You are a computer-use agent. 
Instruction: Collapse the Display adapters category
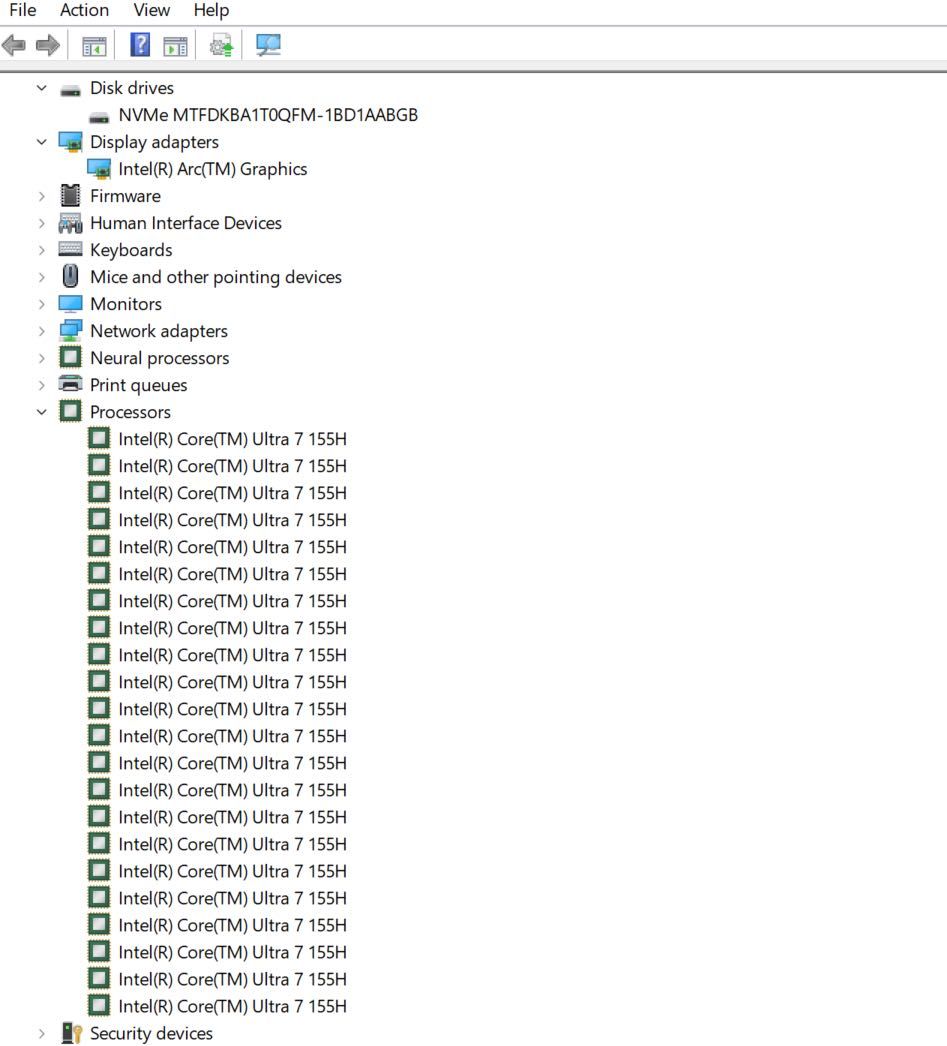(x=42, y=142)
